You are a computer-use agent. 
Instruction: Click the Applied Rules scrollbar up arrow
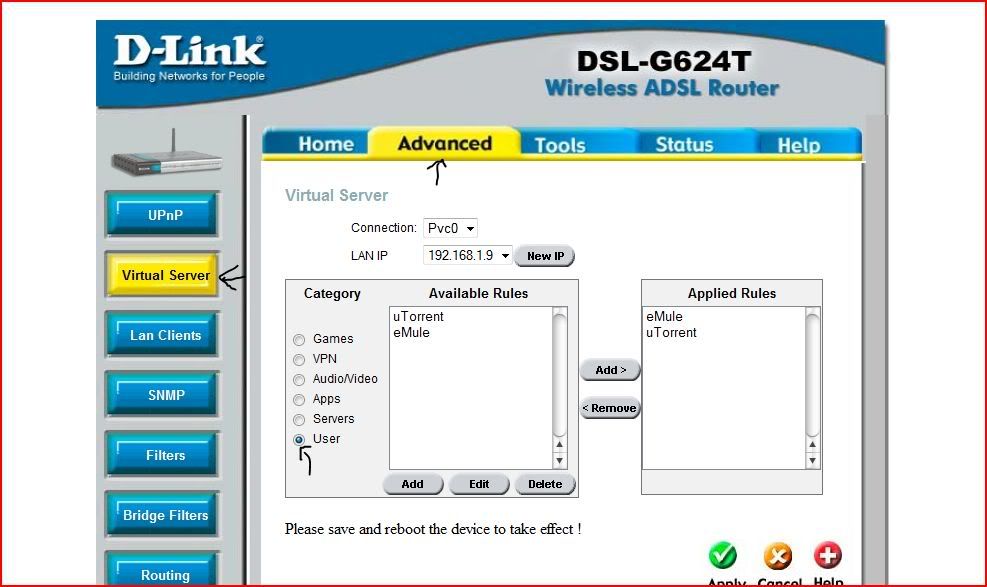click(813, 445)
